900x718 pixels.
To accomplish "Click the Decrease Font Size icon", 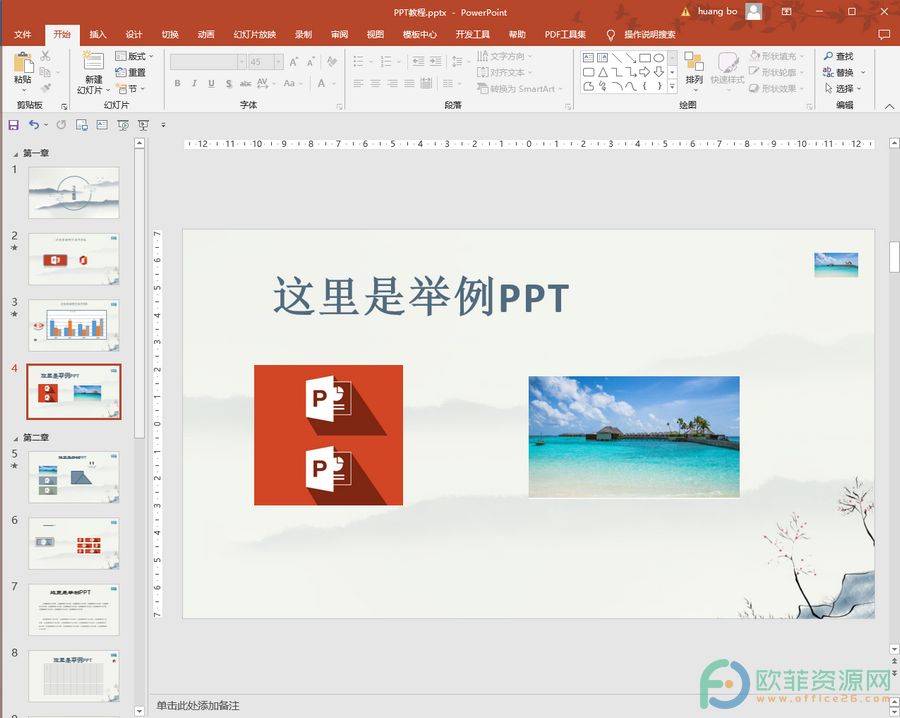I will [x=311, y=61].
